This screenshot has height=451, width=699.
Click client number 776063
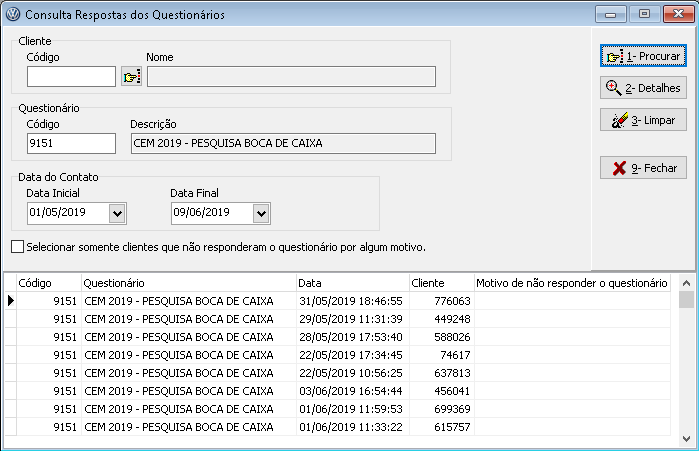pyautogui.click(x=452, y=301)
